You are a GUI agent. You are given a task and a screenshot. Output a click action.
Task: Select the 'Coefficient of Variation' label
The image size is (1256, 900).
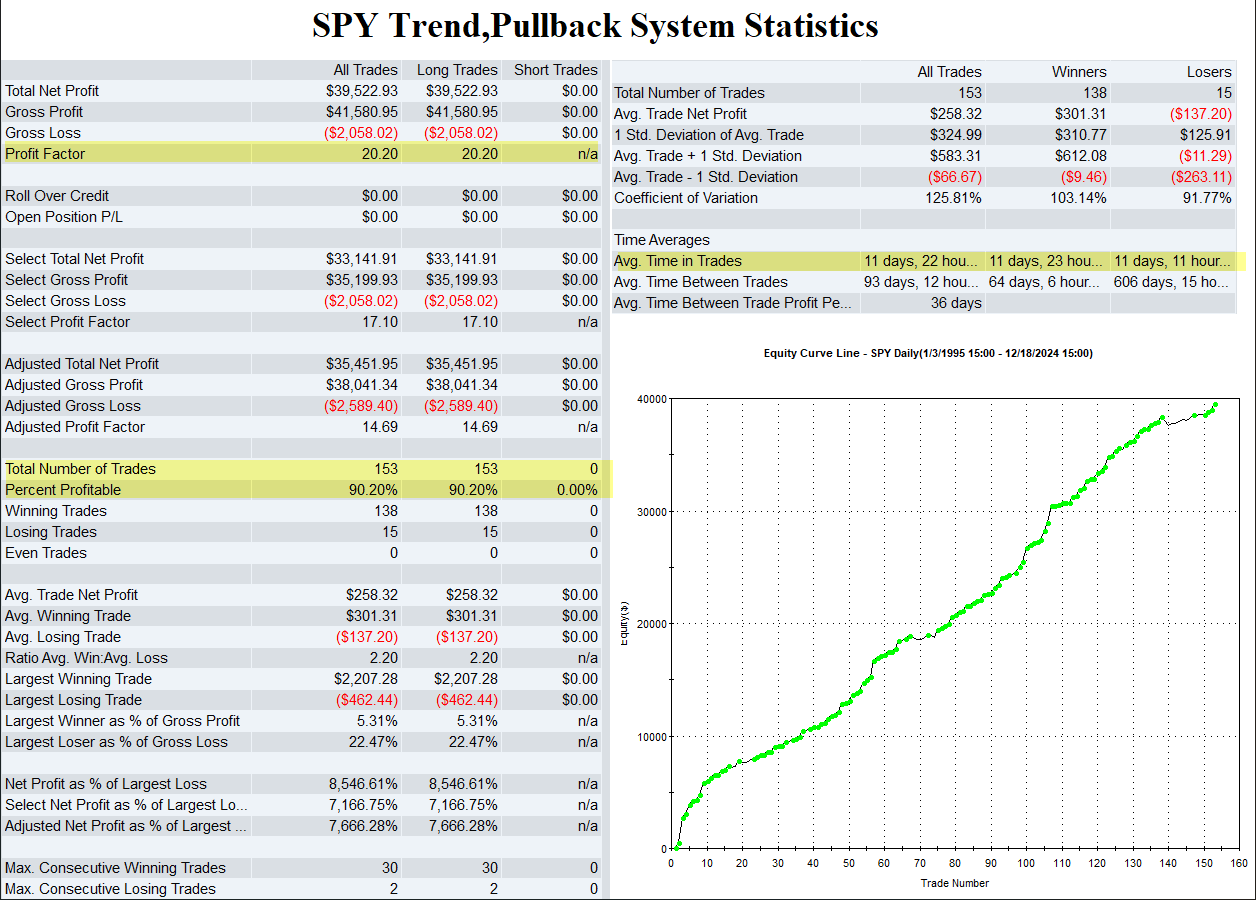tap(686, 198)
